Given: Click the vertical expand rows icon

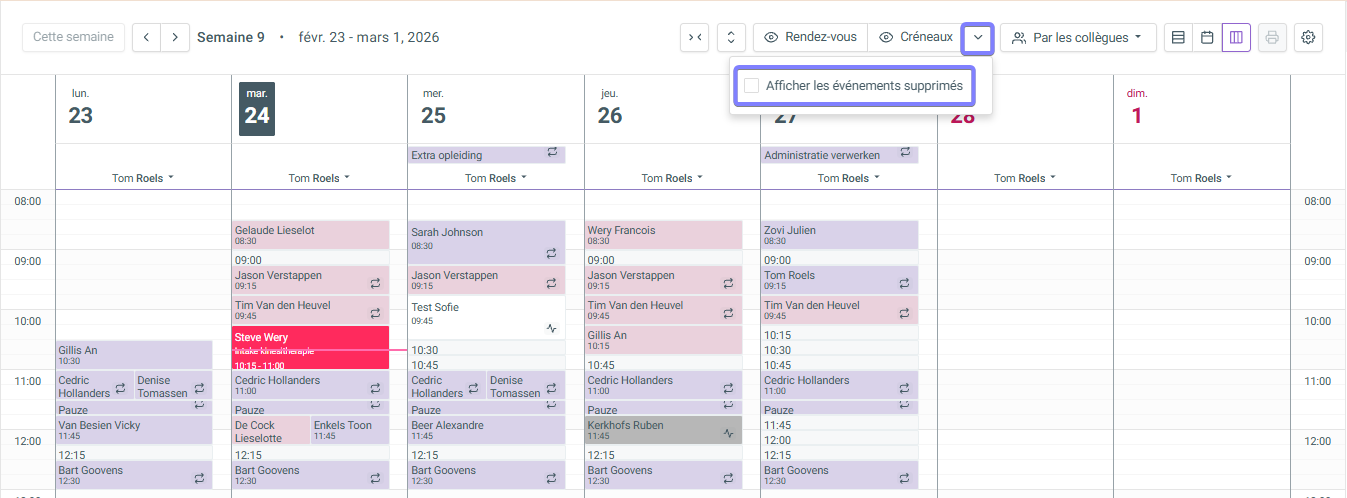Looking at the screenshot, I should coord(731,38).
